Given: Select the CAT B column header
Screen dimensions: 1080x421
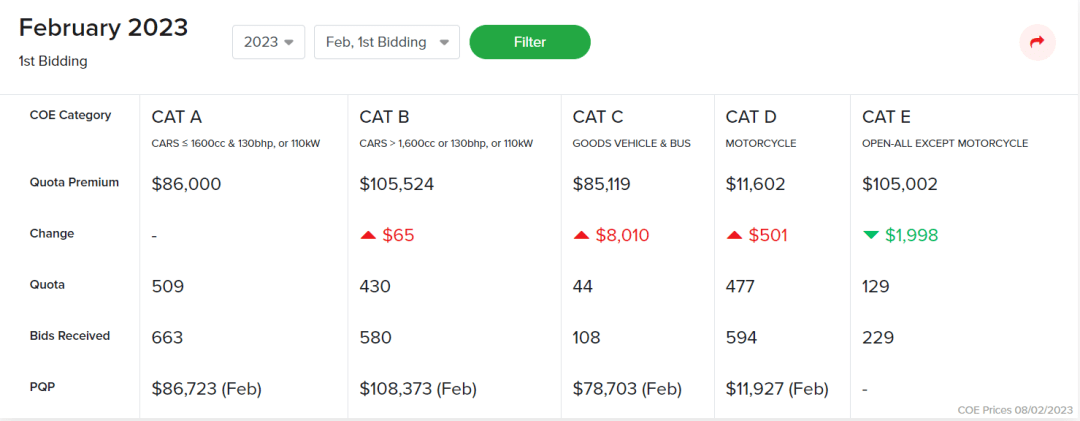Looking at the screenshot, I should click(384, 117).
